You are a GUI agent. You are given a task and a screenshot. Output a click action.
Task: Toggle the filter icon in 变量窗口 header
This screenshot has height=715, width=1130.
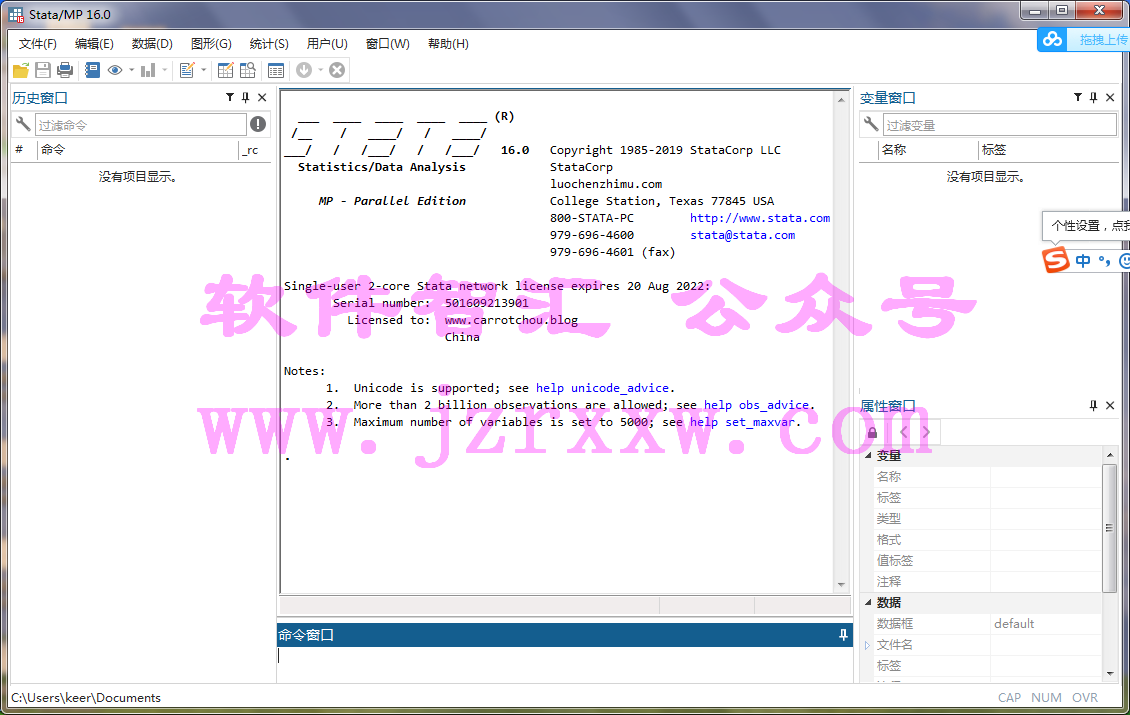pyautogui.click(x=1077, y=97)
